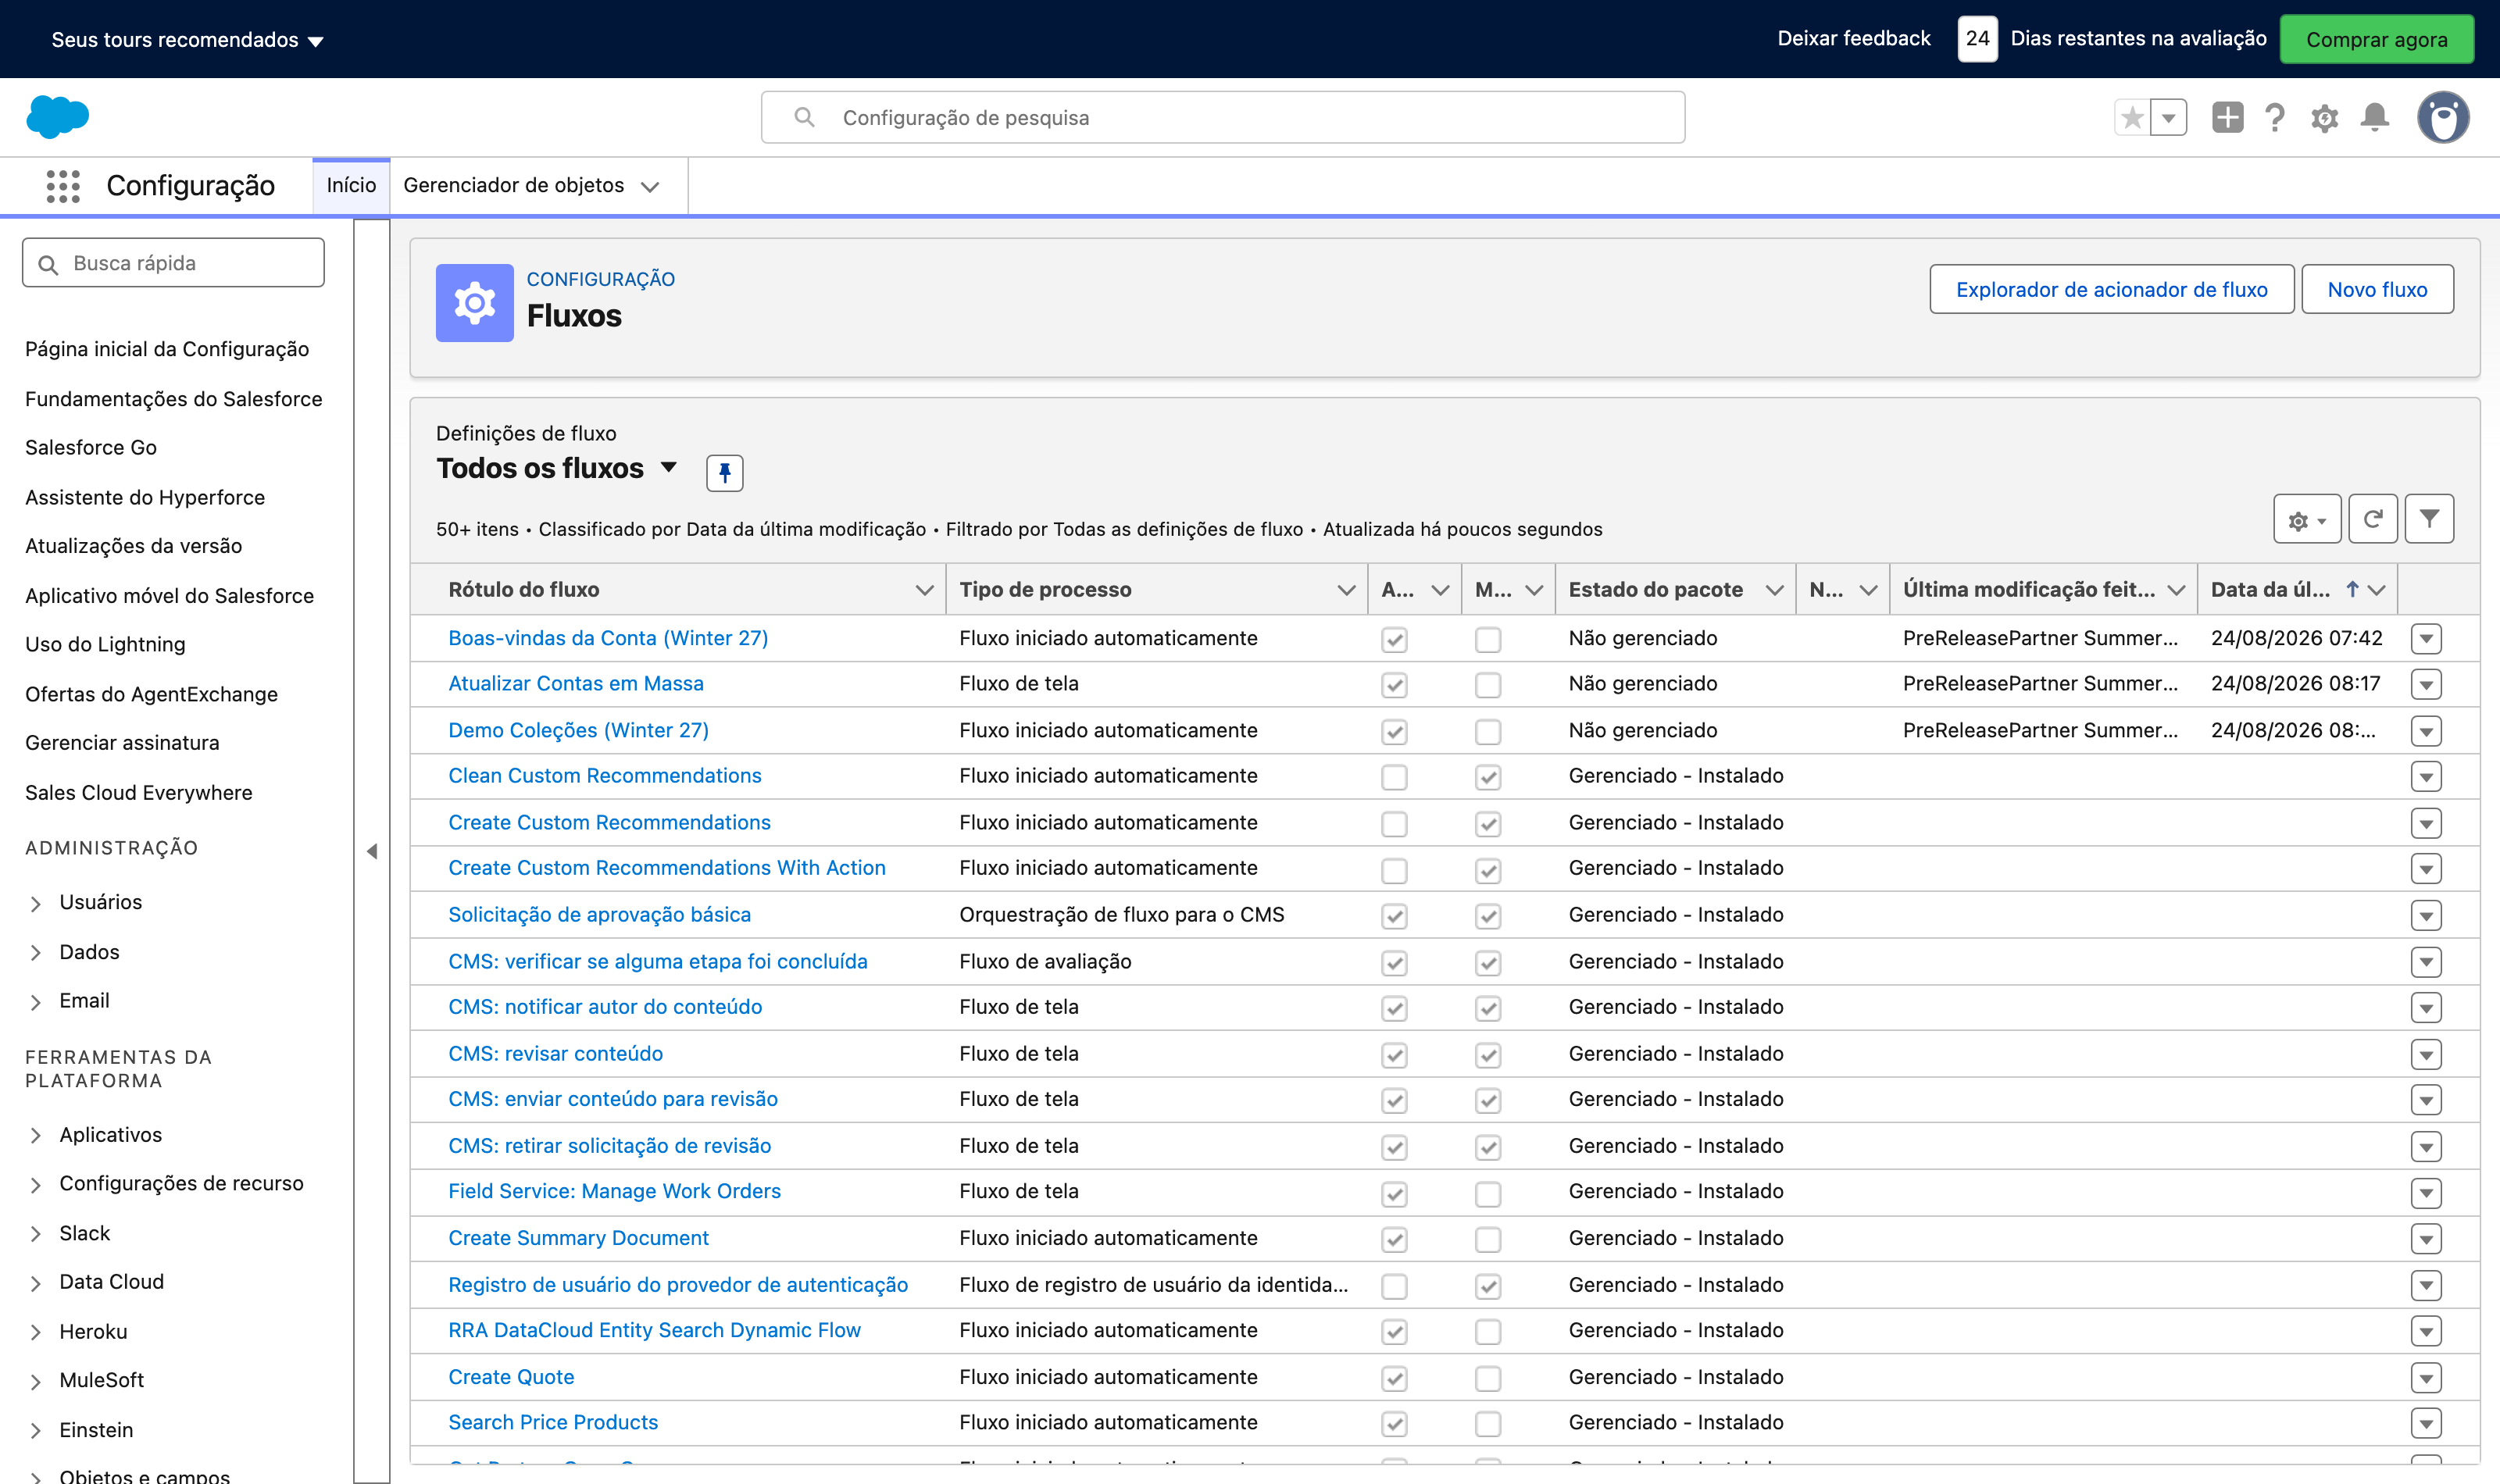Screen dimensions: 2500x1484
Task: Toggle active checkbox for Boas-vindas da Conta
Action: [1394, 640]
